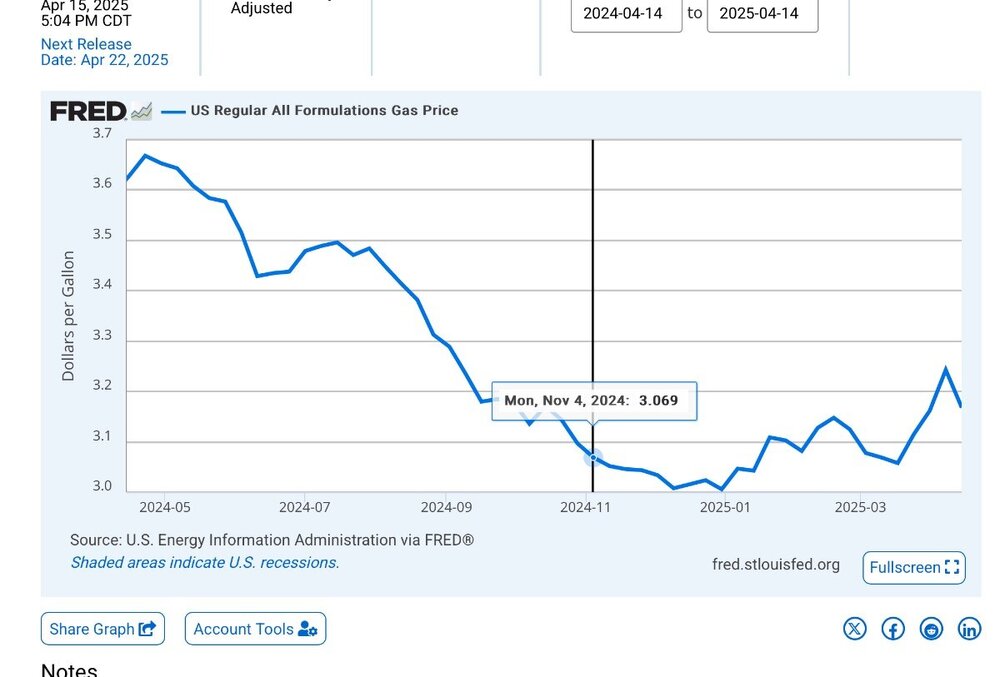Viewport: 1000px width, 677px height.
Task: Click the Source: U.S. Energy Information Administration text
Action: click(x=272, y=540)
